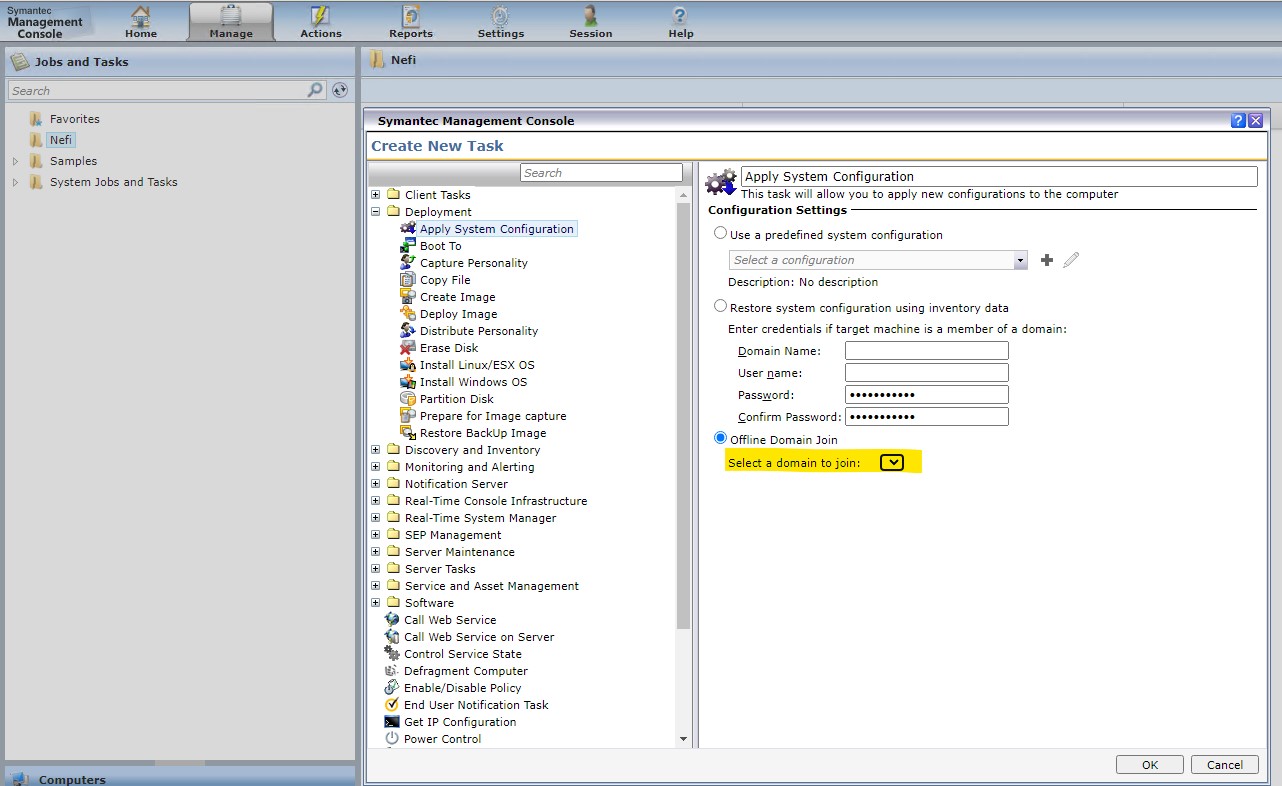Image resolution: width=1282 pixels, height=786 pixels.
Task: Click the Domain Name input field
Action: click(926, 351)
